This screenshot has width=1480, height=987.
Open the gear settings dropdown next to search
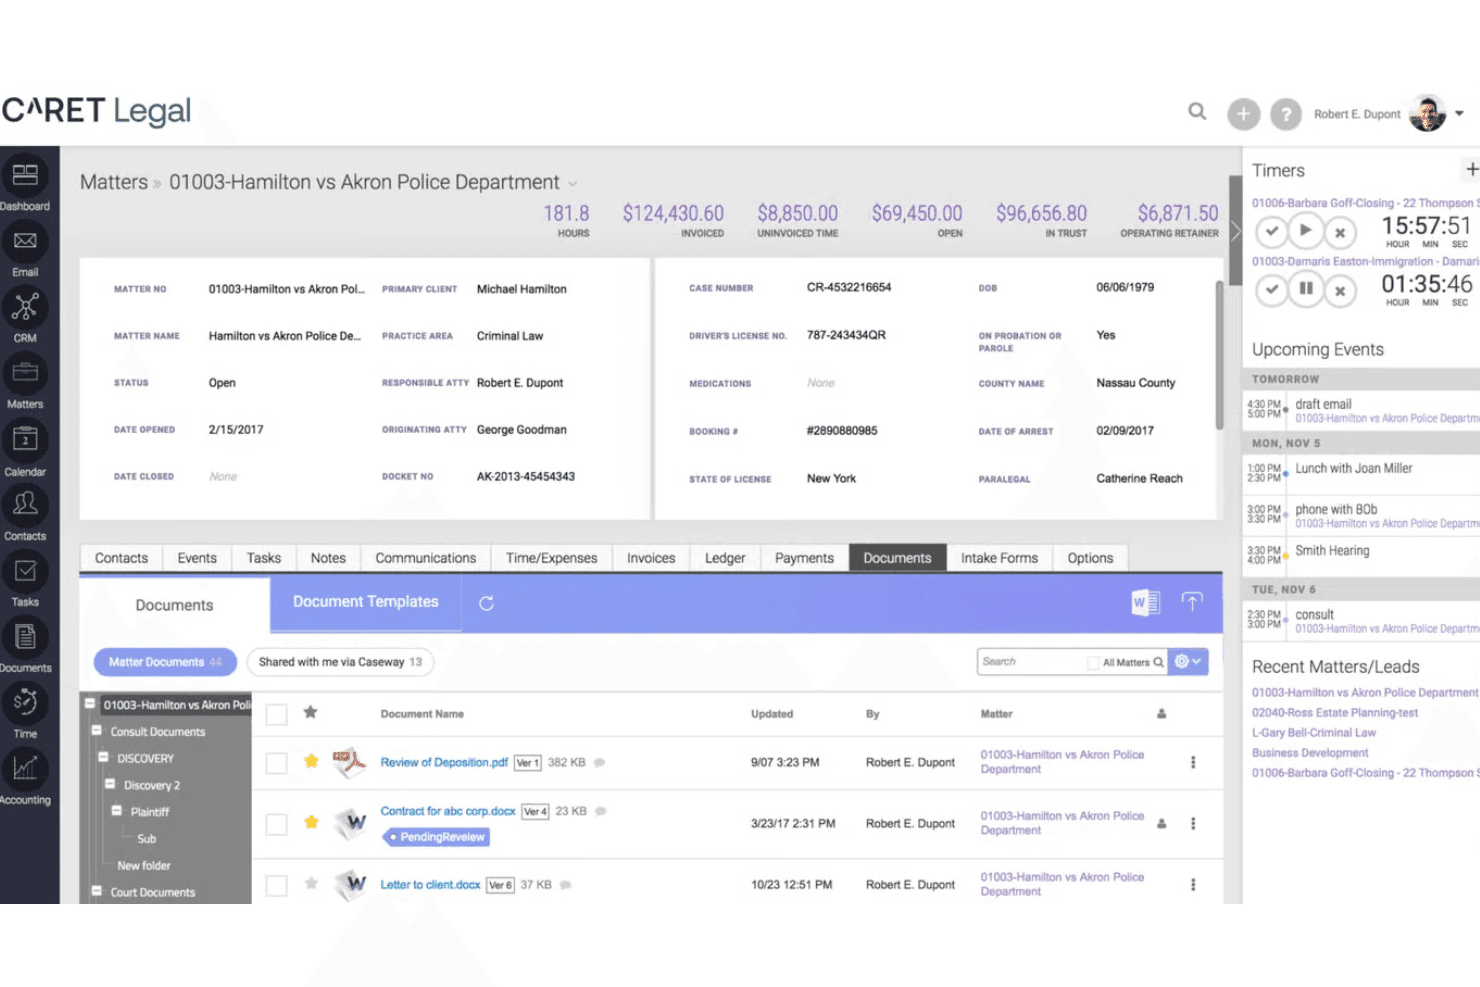coord(1188,662)
